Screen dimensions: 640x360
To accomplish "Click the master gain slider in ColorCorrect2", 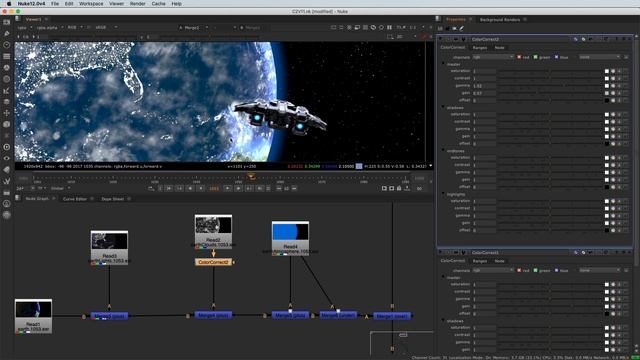I will 550,93.
